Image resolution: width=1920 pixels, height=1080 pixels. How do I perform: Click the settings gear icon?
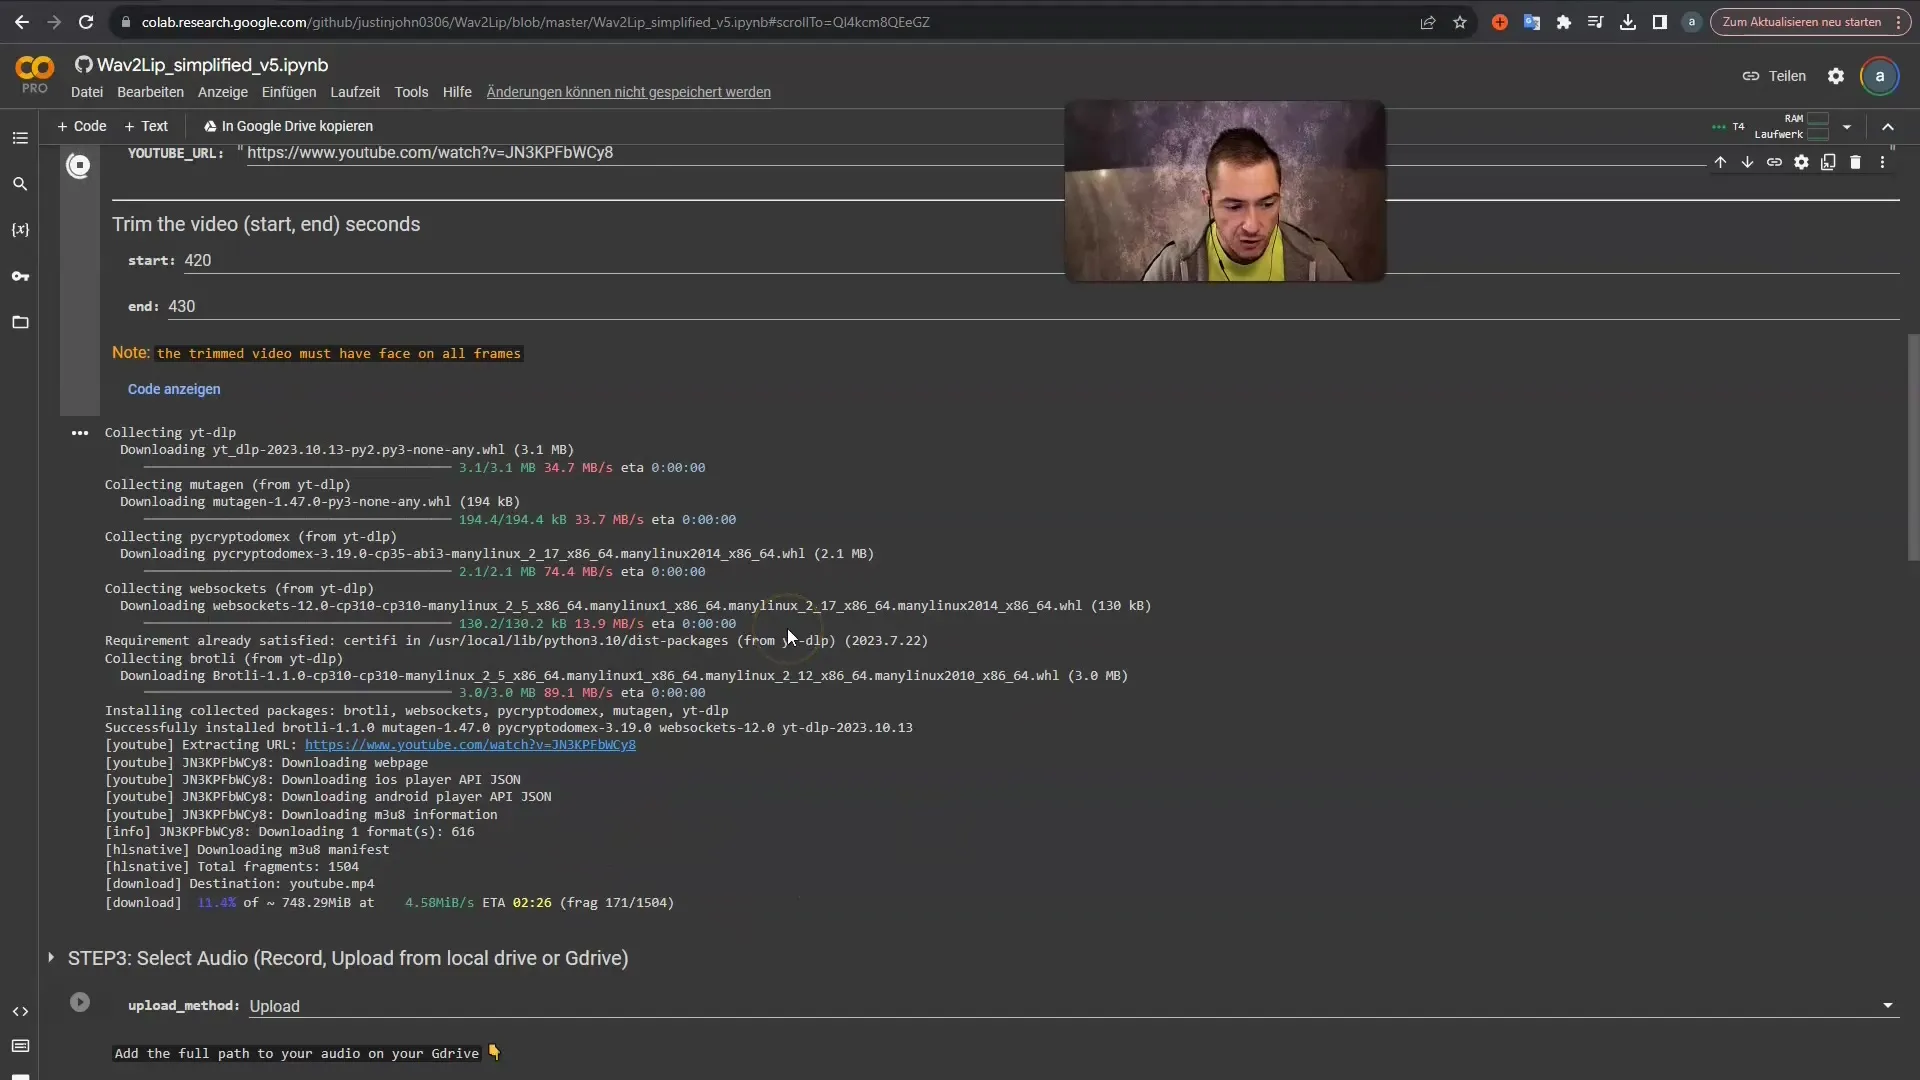[1836, 75]
